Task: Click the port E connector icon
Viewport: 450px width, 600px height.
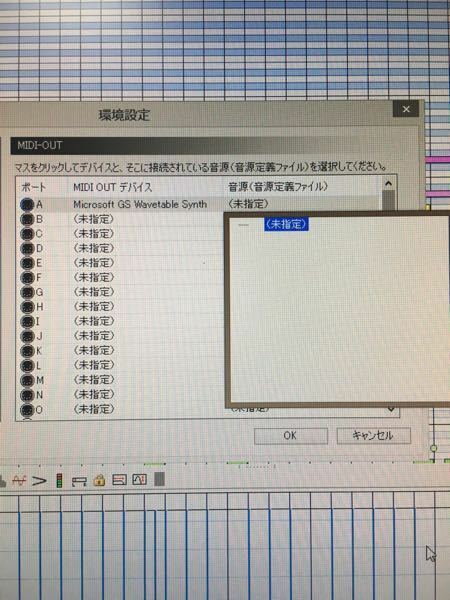Action: pyautogui.click(x=27, y=263)
